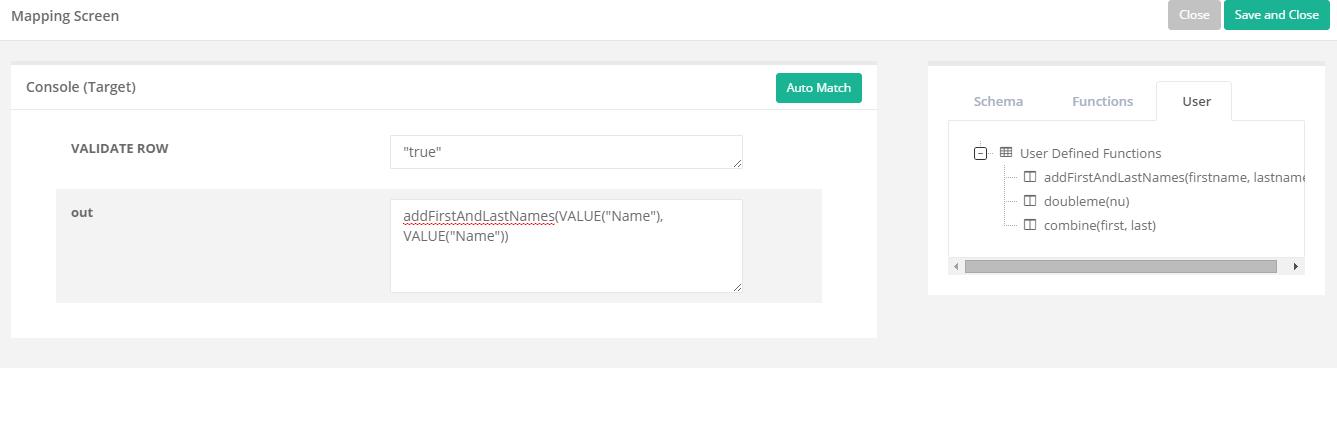Image resolution: width=1337 pixels, height=427 pixels.
Task: Click the gray Close button
Action: click(1194, 15)
